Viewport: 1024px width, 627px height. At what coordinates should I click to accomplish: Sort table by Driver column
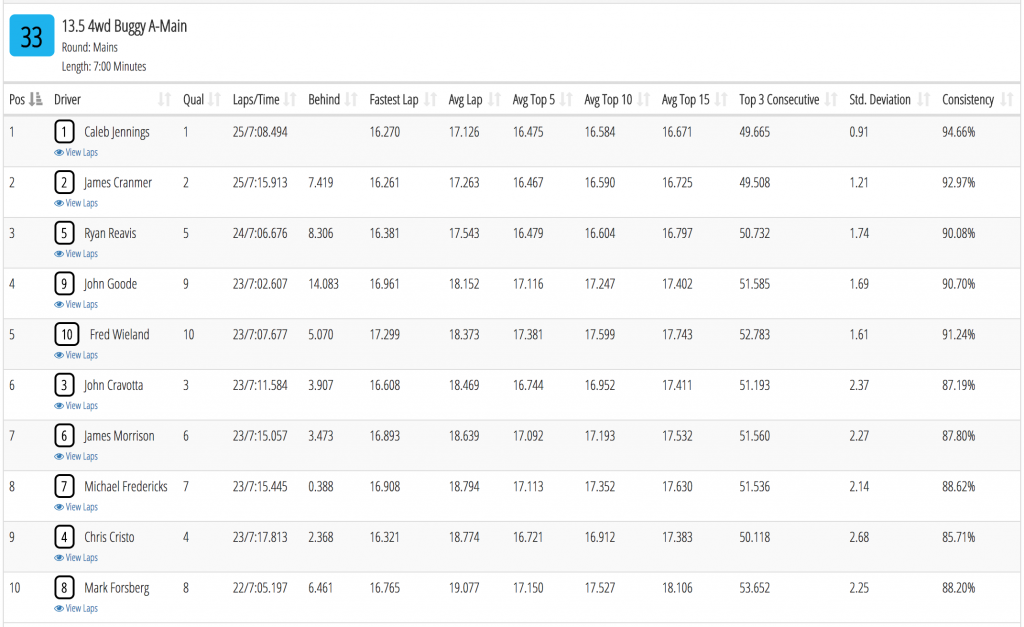(x=112, y=99)
